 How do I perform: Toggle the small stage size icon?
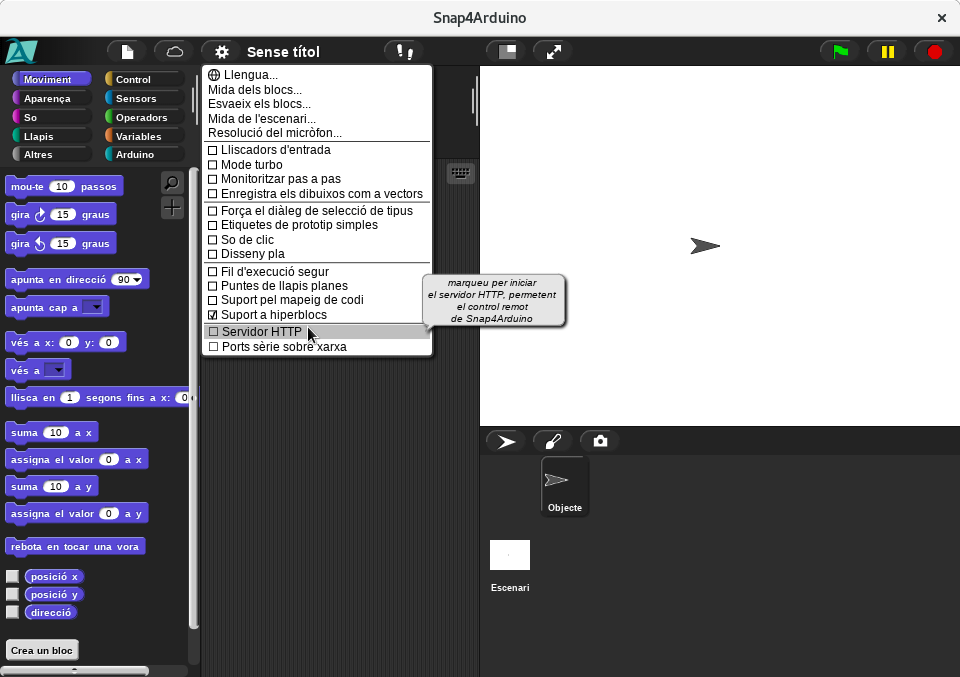(507, 52)
